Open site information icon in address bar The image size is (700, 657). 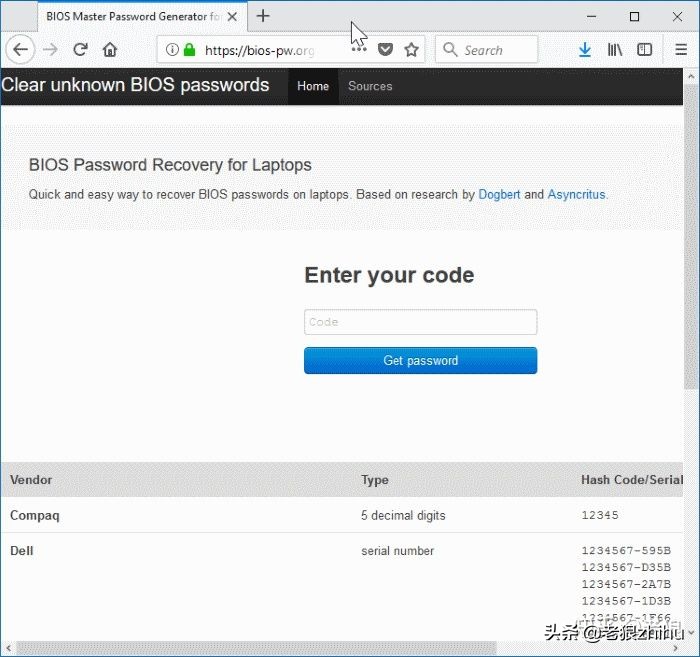coord(172,50)
